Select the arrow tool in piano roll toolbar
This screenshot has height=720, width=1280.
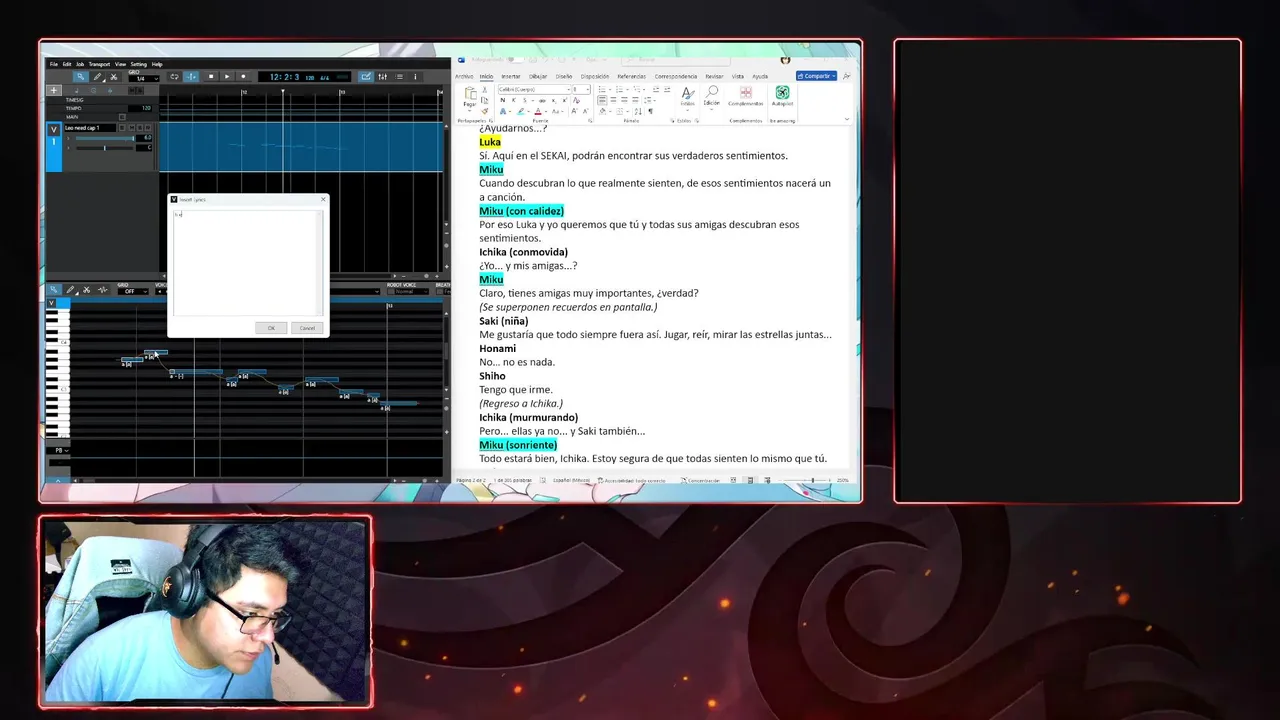point(54,290)
